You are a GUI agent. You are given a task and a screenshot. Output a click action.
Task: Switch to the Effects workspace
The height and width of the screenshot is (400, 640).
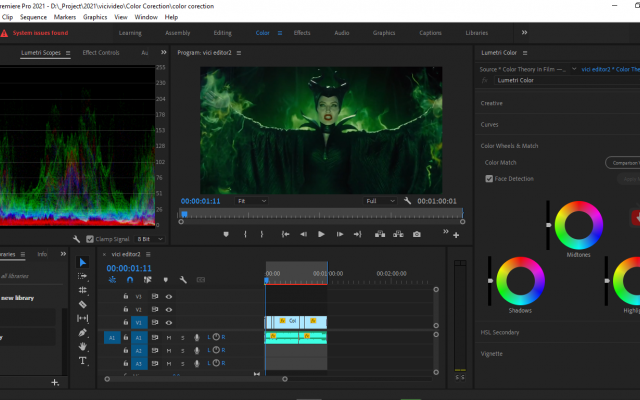[x=302, y=33]
